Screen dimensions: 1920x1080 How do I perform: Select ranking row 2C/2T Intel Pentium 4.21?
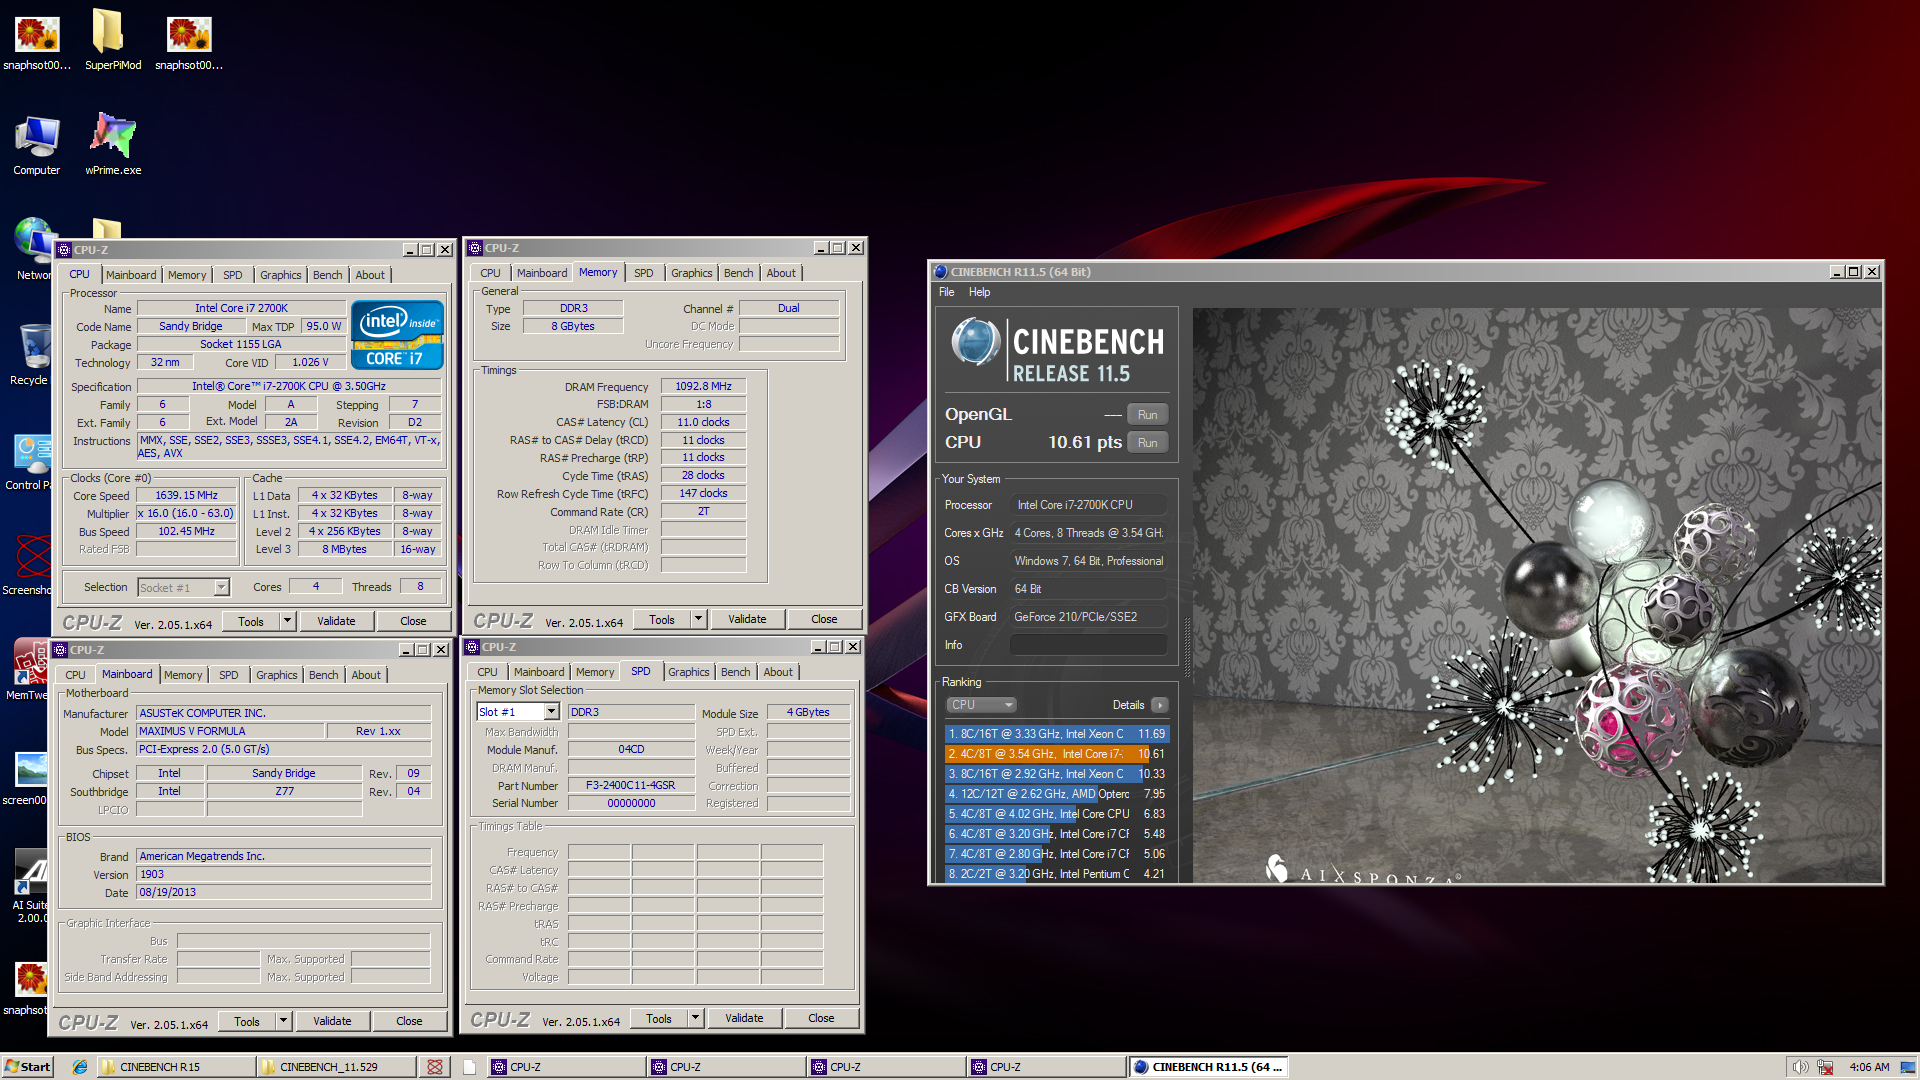[x=1055, y=874]
